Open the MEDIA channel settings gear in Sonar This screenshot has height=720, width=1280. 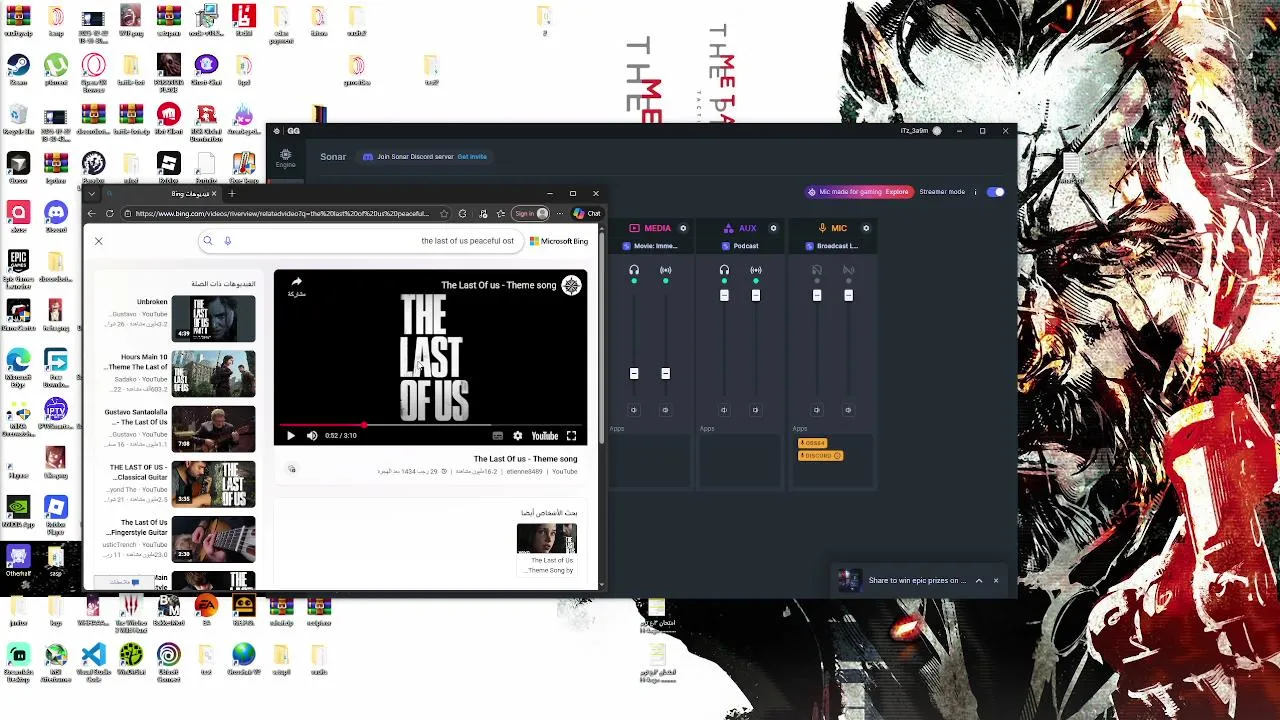point(683,228)
